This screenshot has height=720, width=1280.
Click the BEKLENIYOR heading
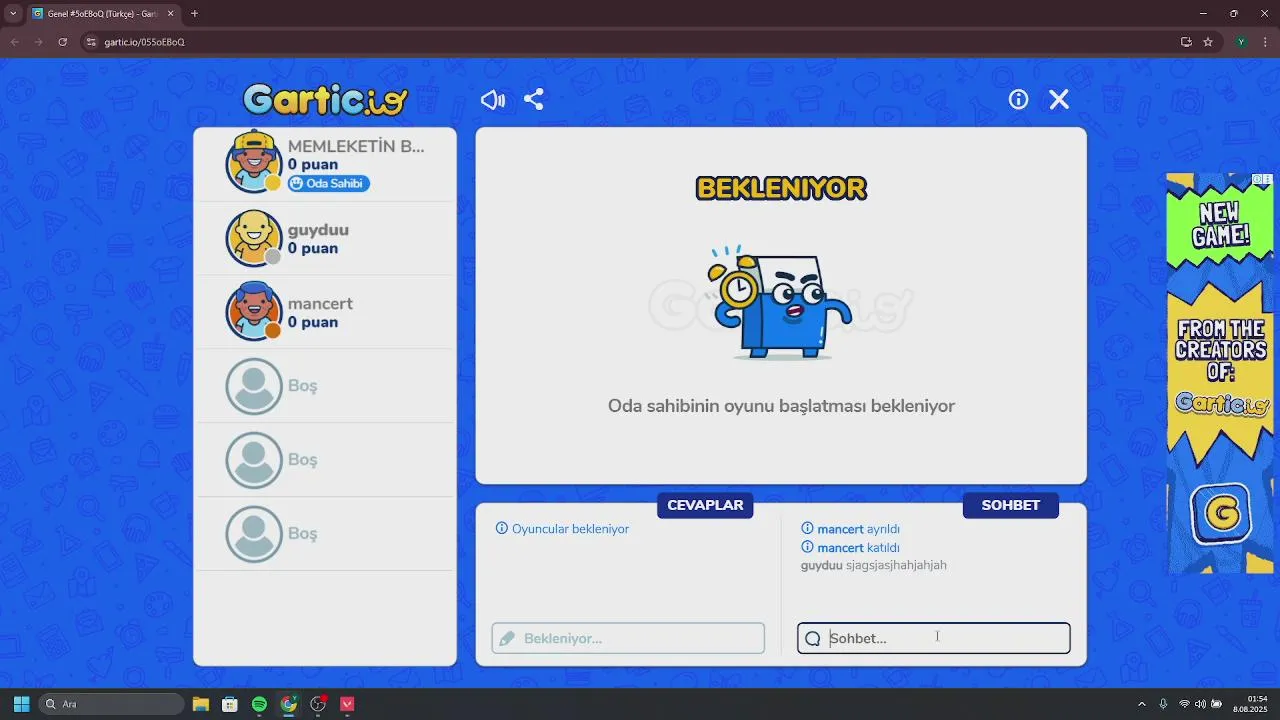pos(781,188)
